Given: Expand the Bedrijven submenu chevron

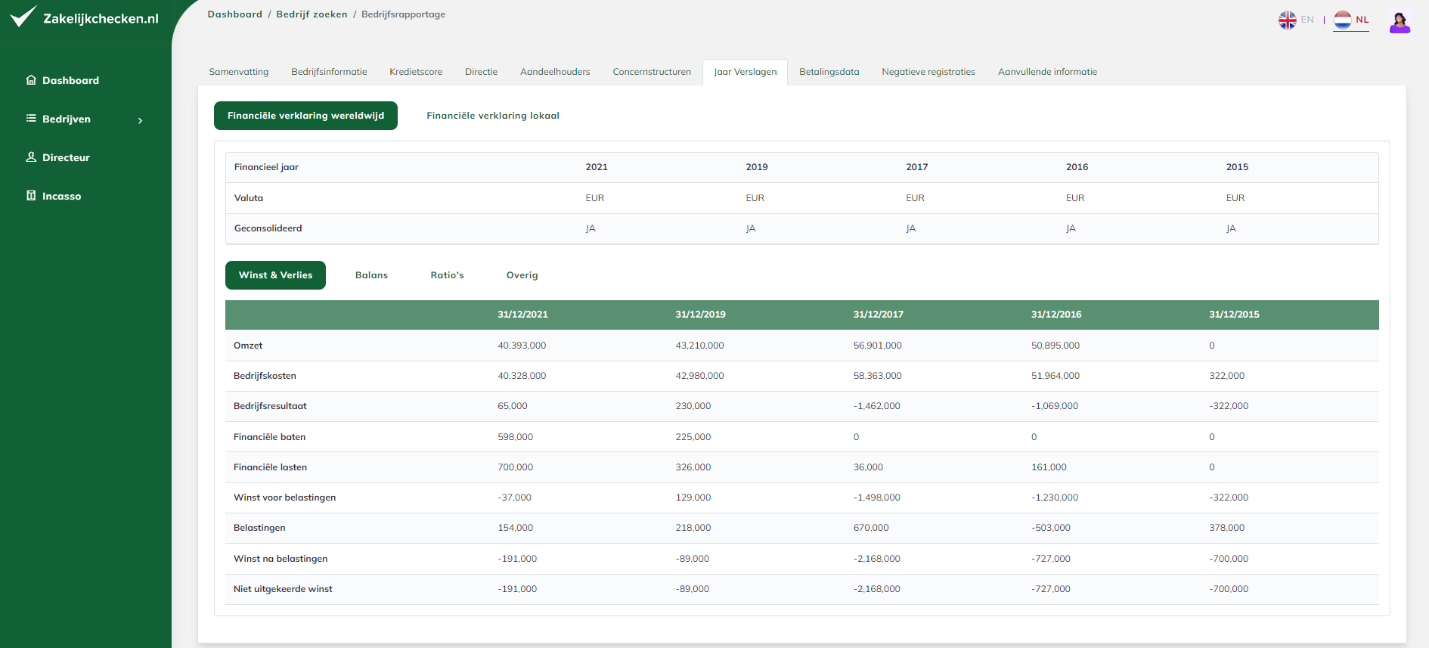Looking at the screenshot, I should (x=140, y=120).
